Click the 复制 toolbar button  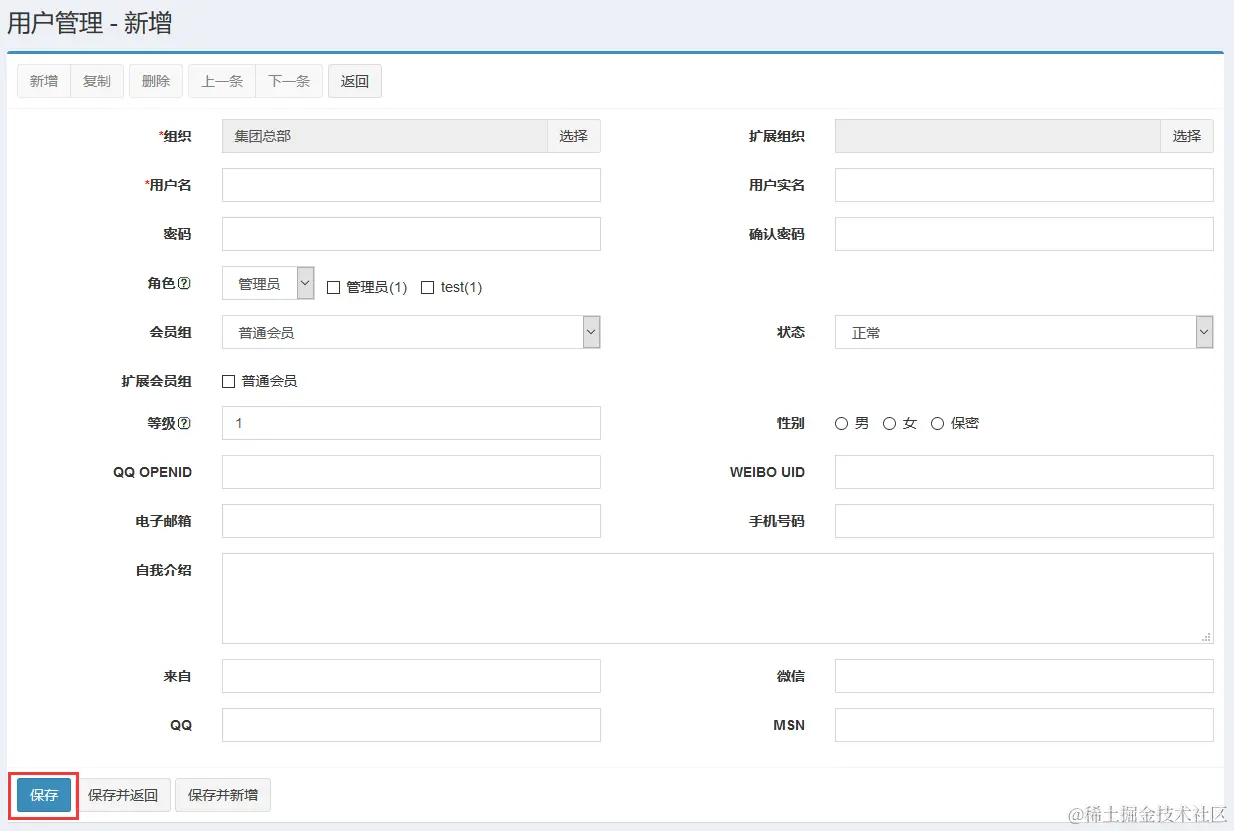[97, 81]
